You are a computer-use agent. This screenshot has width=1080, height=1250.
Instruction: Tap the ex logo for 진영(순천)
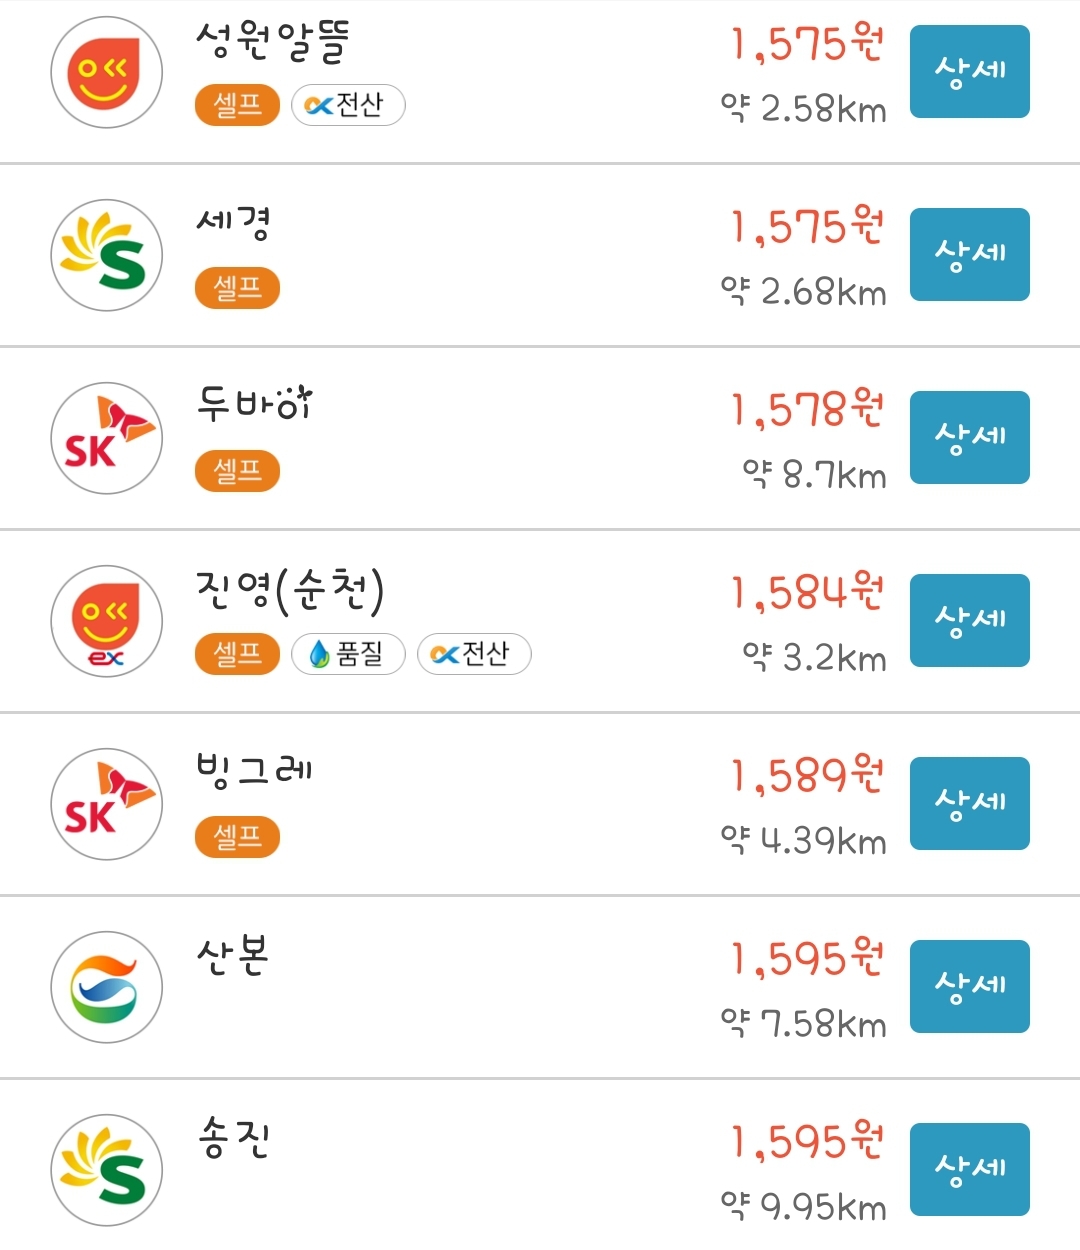(x=107, y=621)
